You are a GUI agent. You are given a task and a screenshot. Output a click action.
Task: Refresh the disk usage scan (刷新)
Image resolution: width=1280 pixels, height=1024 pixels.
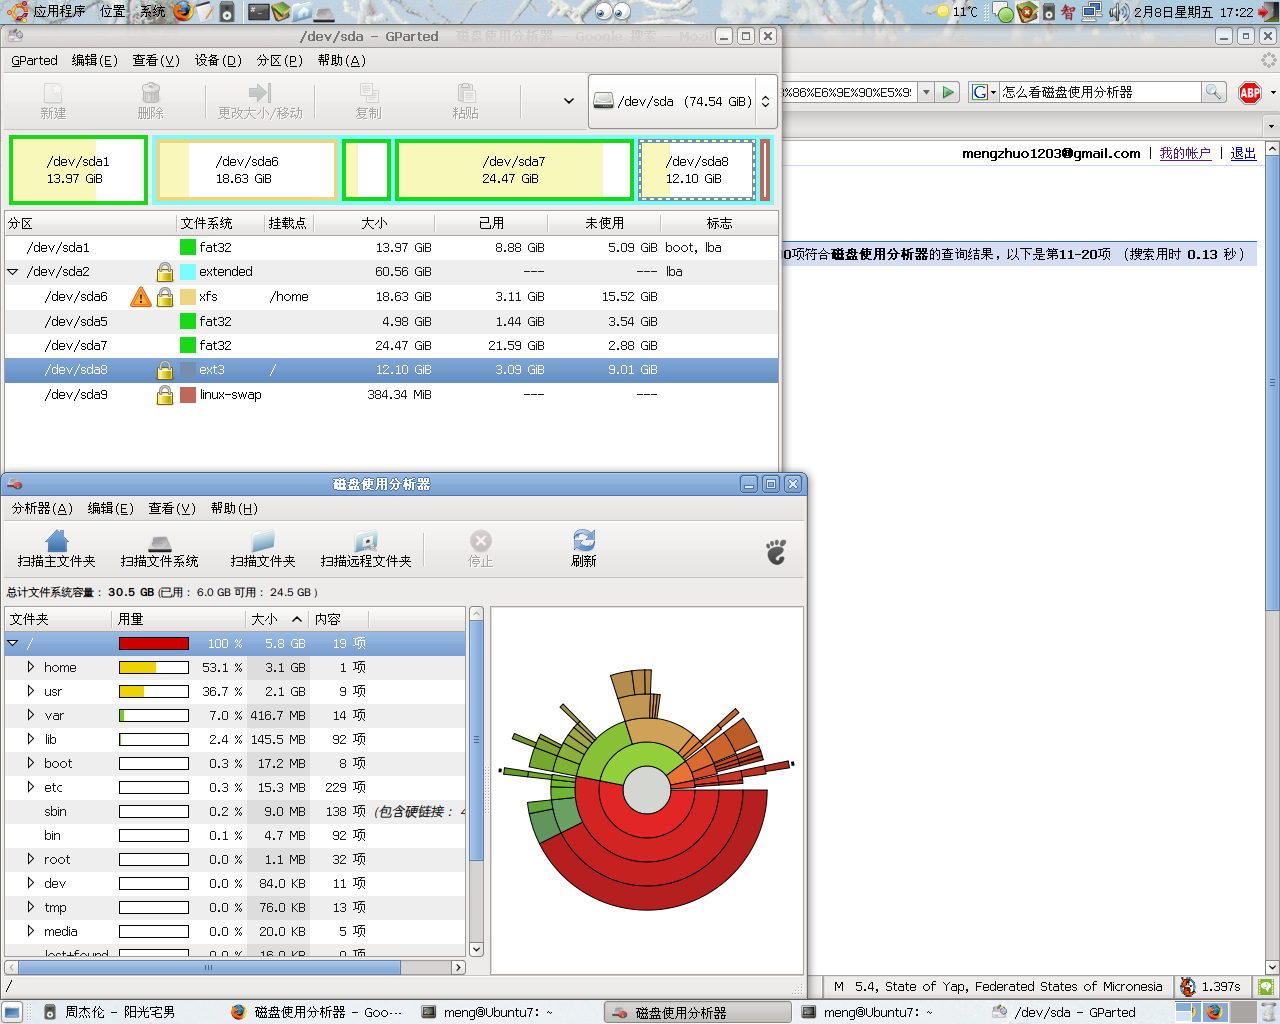(584, 540)
